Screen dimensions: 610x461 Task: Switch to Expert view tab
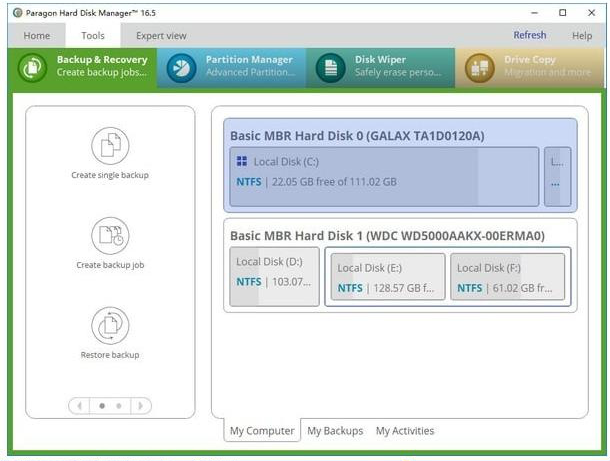[161, 35]
